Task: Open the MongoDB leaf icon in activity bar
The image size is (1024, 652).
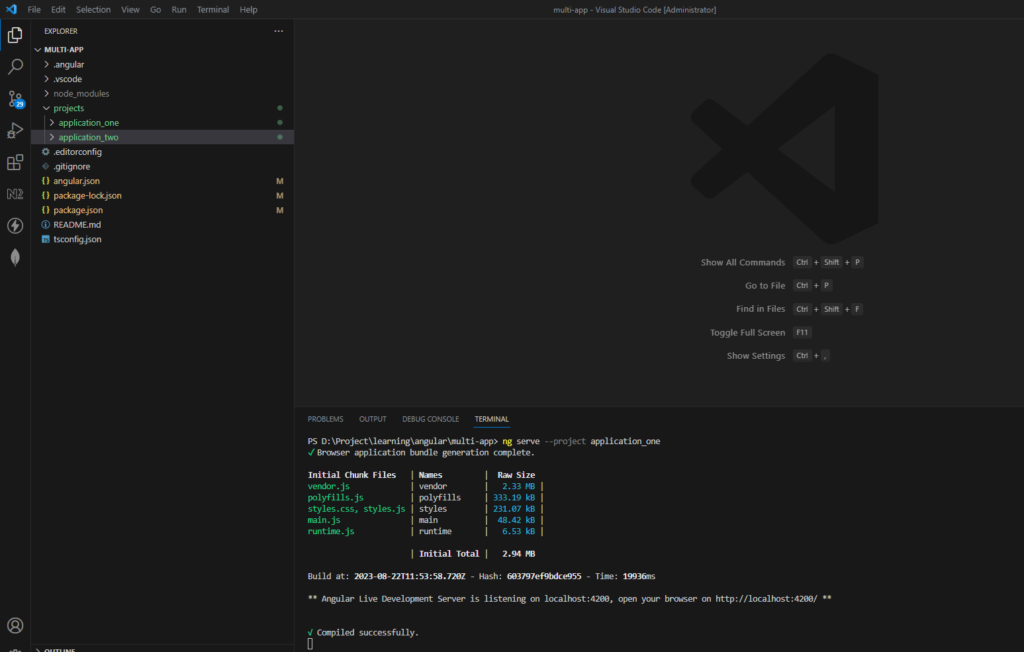Action: point(14,257)
